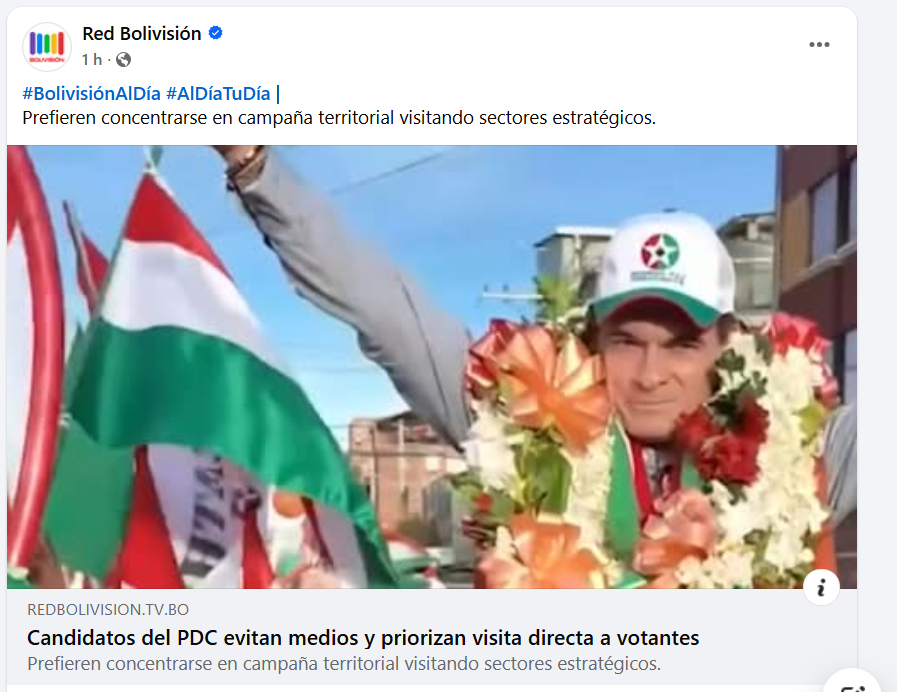
Task: Click the globe public audience icon
Action: click(x=124, y=59)
